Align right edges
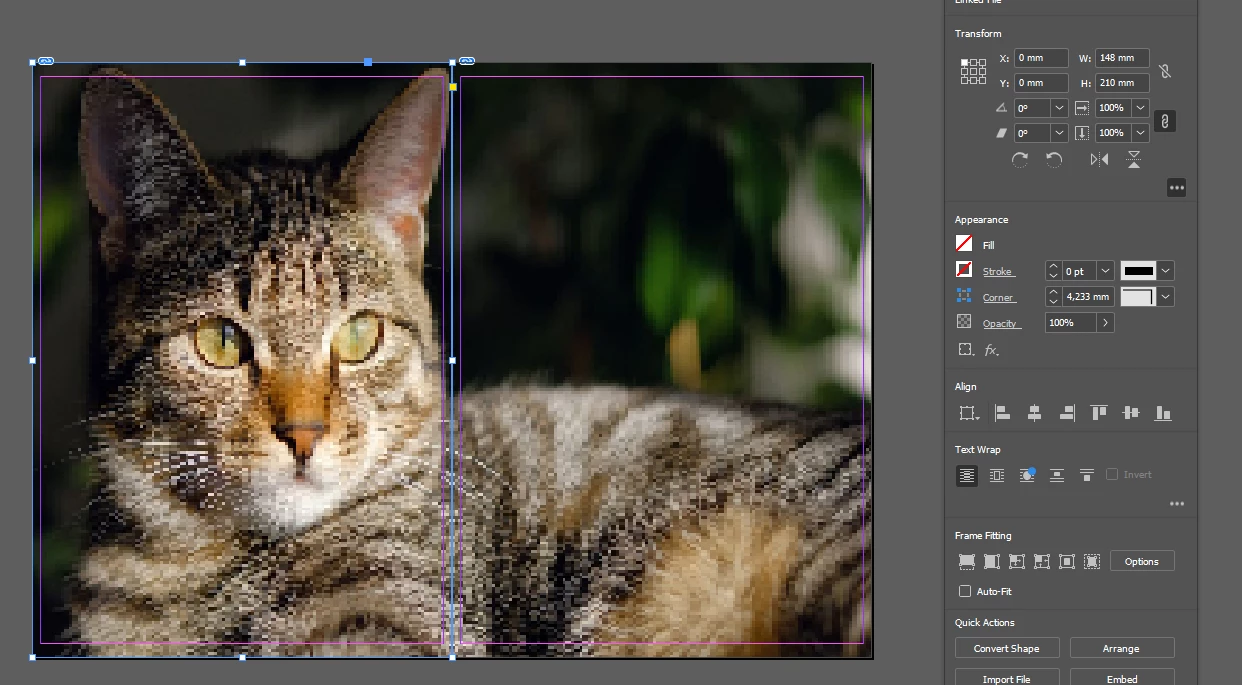The width and height of the screenshot is (1242, 685). tap(1067, 413)
